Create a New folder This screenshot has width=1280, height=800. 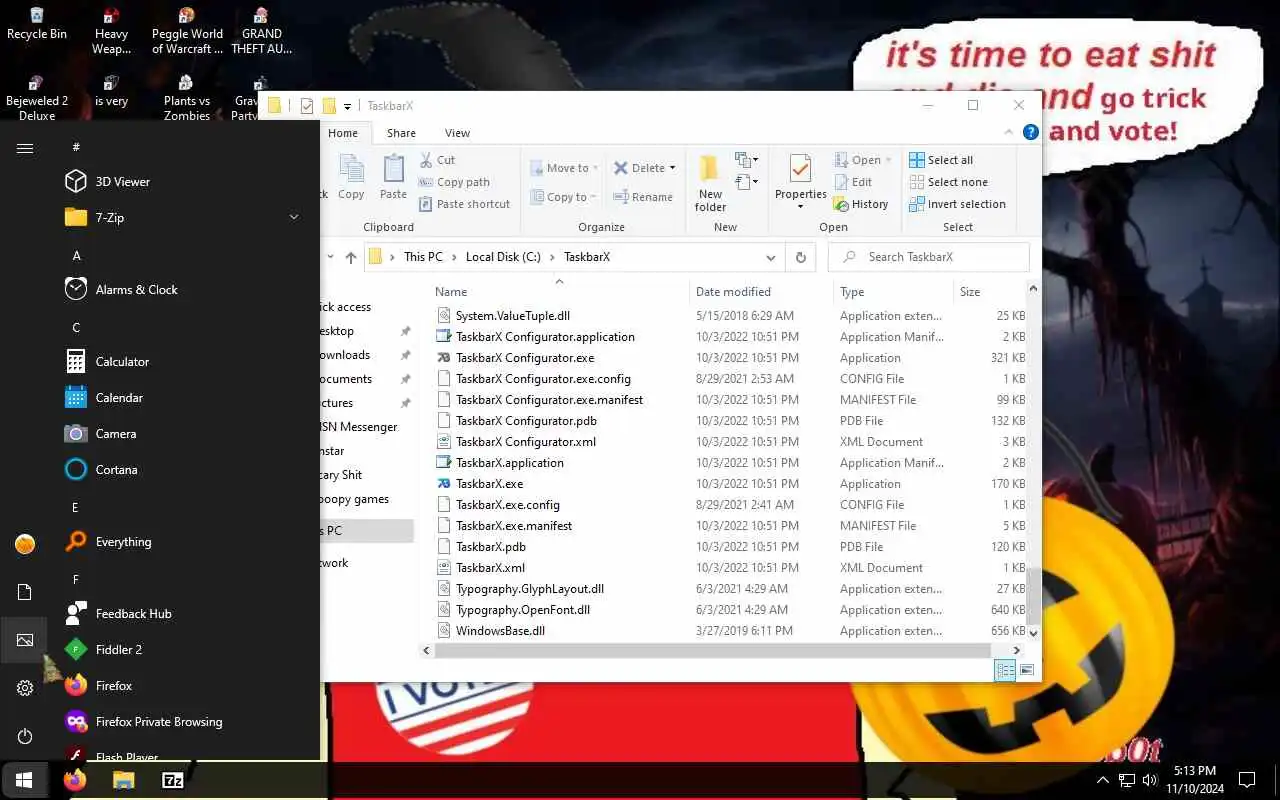(710, 183)
